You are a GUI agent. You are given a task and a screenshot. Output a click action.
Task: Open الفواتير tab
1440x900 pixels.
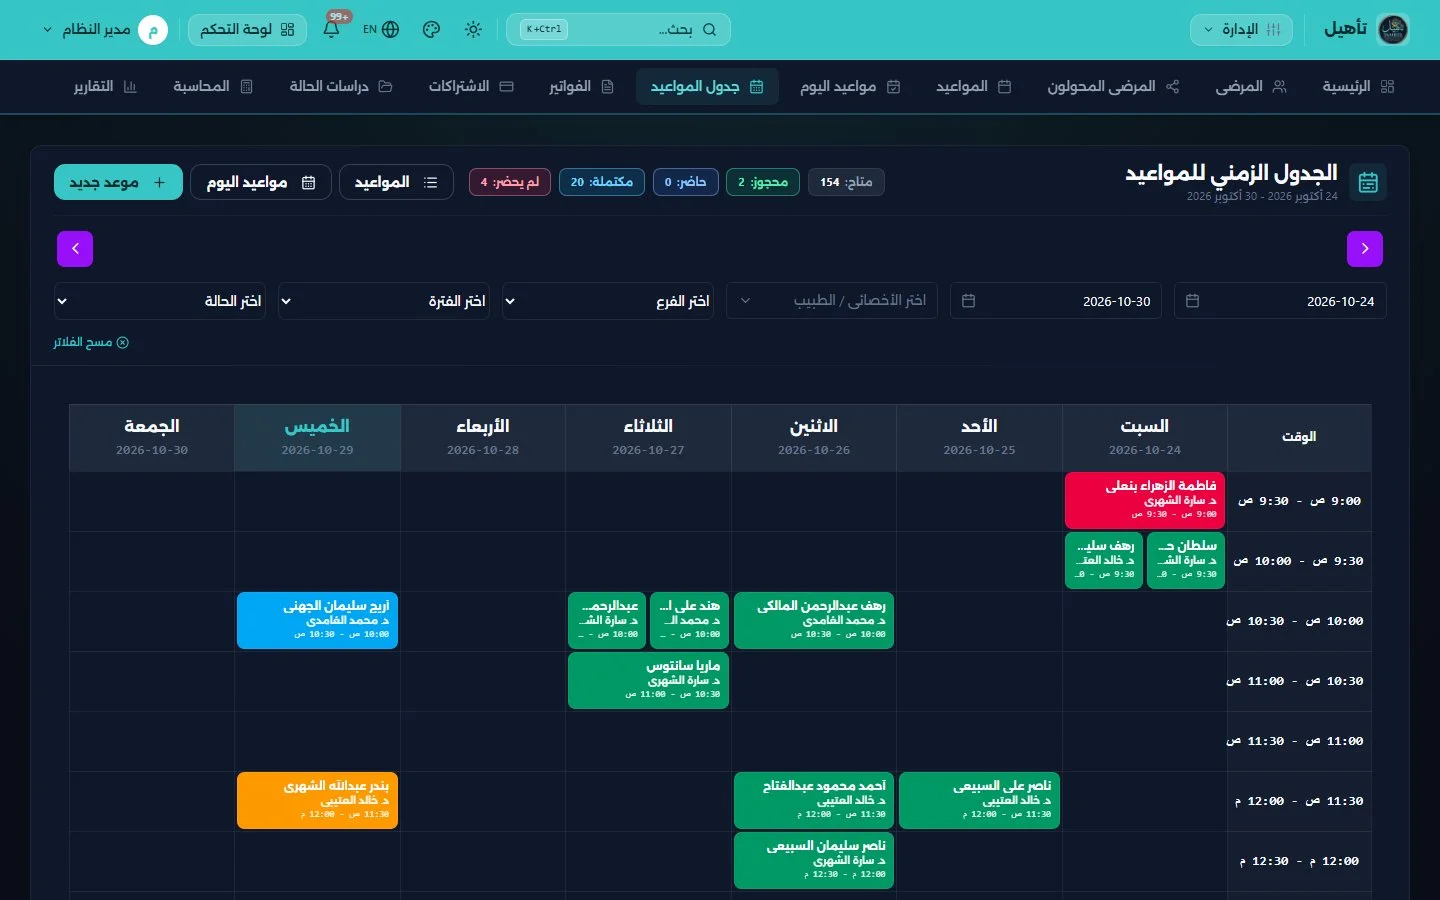pos(581,86)
